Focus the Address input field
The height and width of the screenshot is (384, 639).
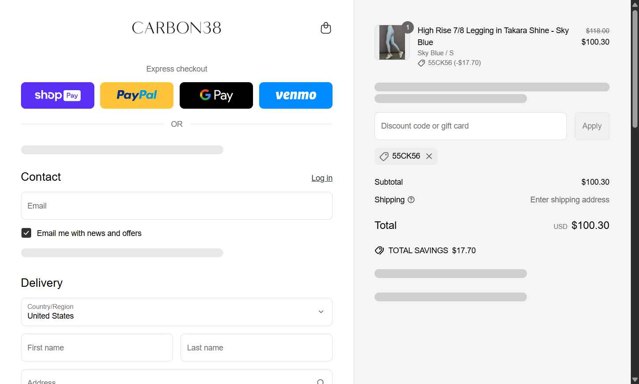click(x=176, y=377)
